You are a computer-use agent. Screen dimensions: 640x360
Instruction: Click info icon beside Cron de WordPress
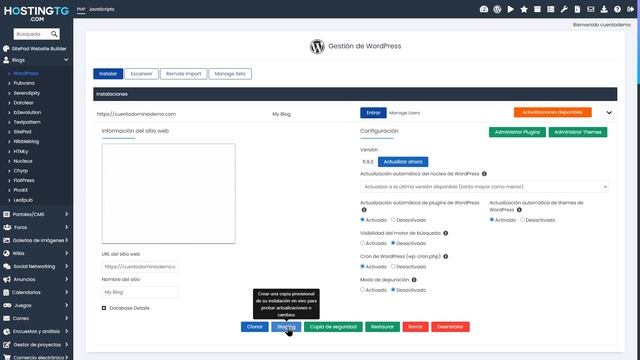(x=446, y=256)
